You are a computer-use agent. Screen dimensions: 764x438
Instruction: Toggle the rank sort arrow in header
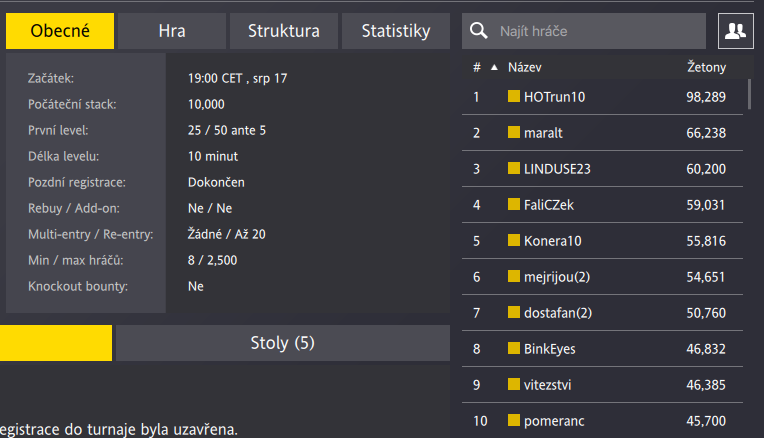point(494,67)
